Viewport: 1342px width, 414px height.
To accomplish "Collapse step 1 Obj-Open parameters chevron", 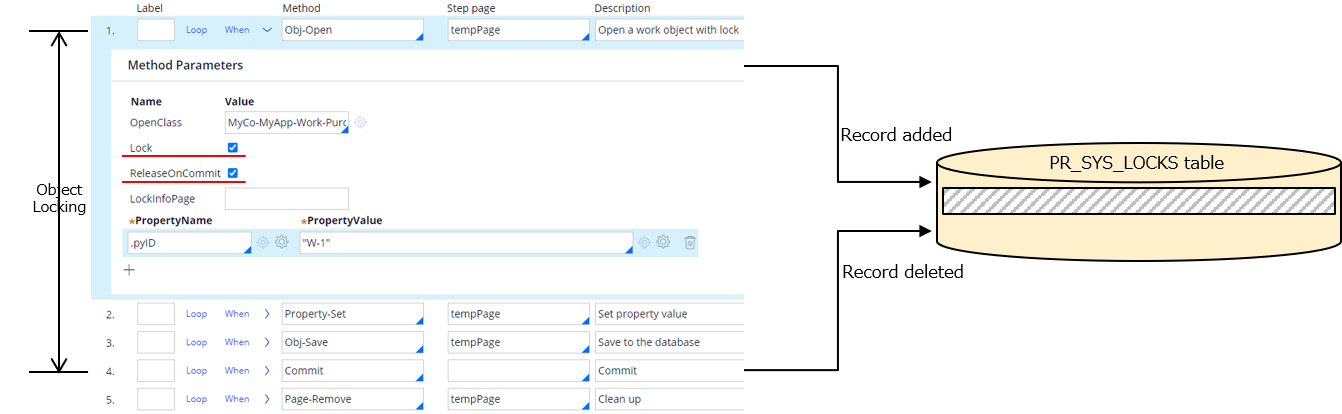I will click(x=267, y=30).
